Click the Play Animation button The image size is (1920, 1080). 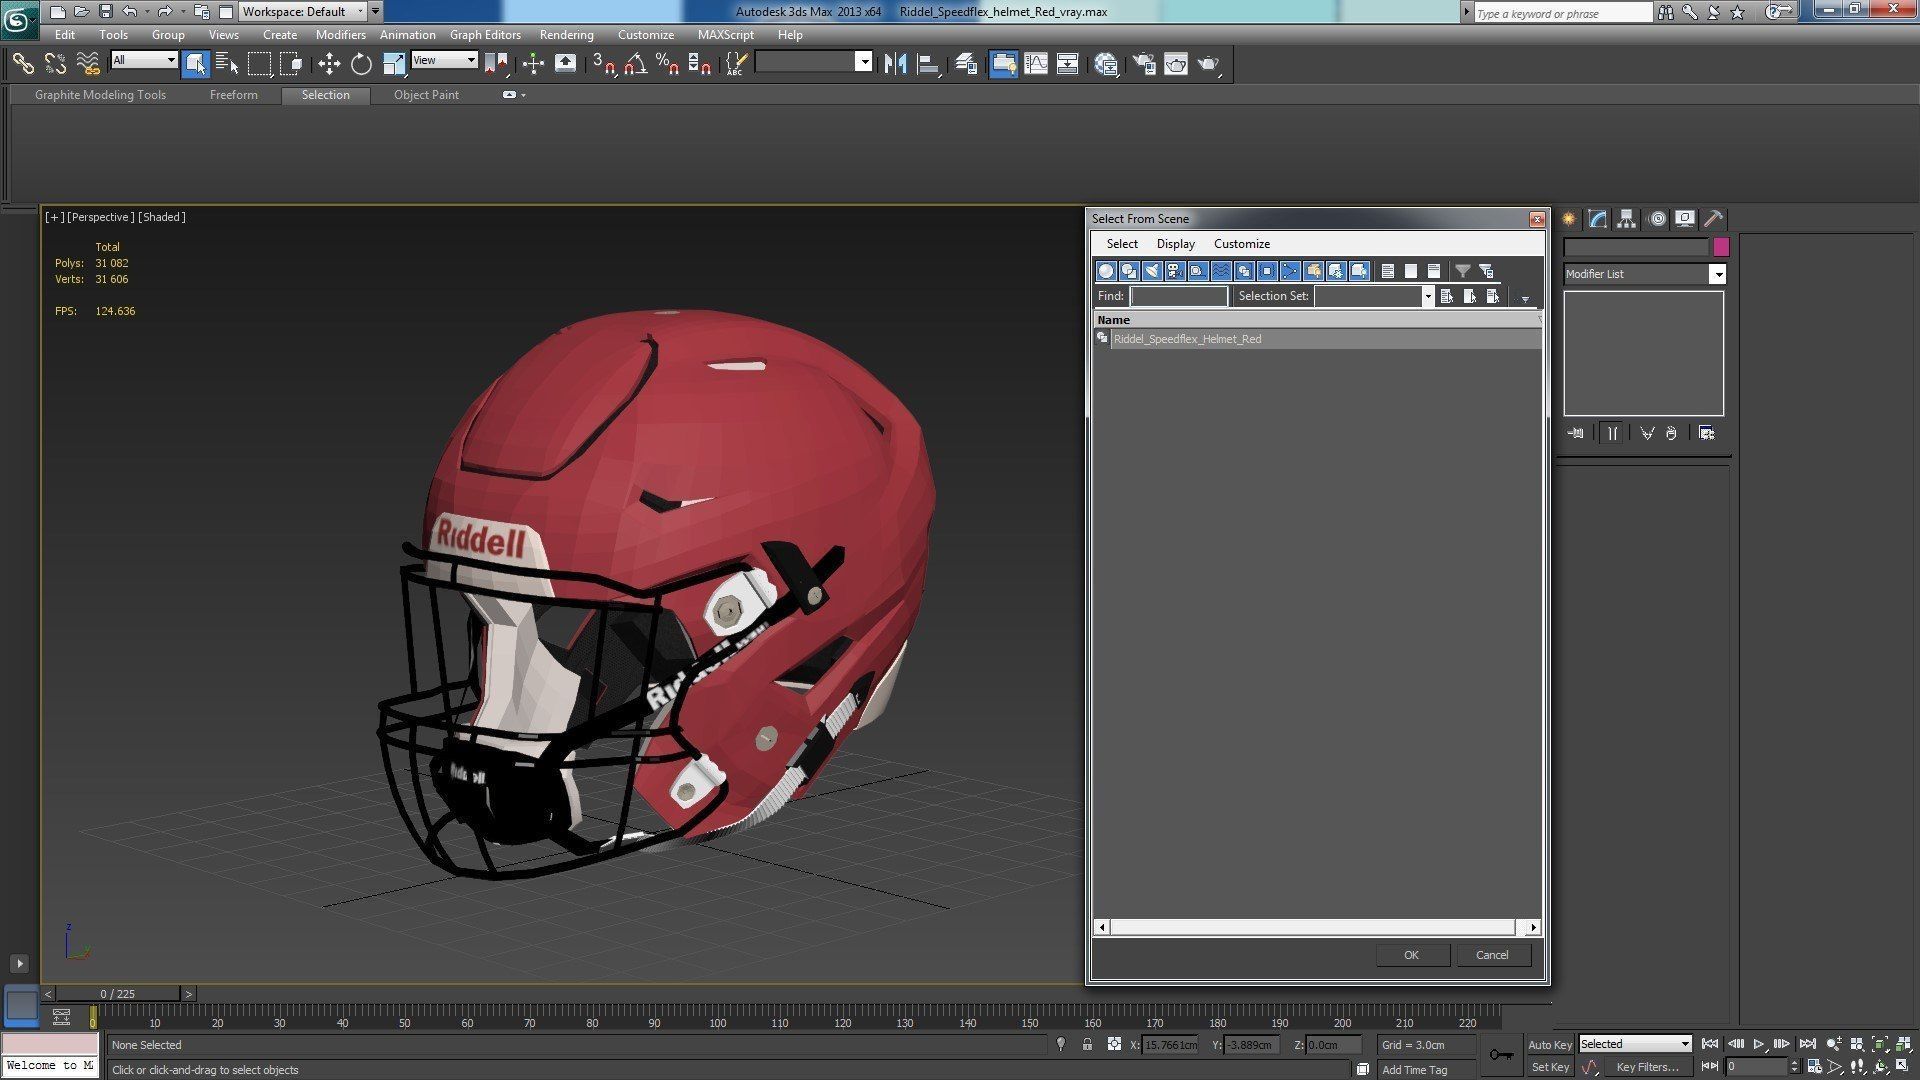1758,1044
